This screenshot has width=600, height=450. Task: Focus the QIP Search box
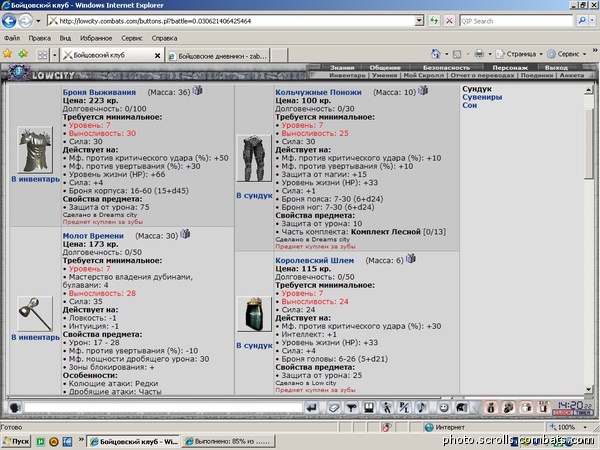pos(516,21)
